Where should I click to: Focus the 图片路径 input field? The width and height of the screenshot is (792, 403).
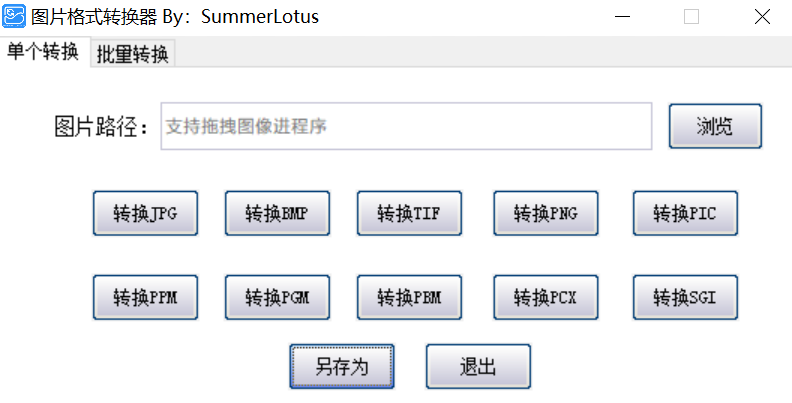pos(406,127)
